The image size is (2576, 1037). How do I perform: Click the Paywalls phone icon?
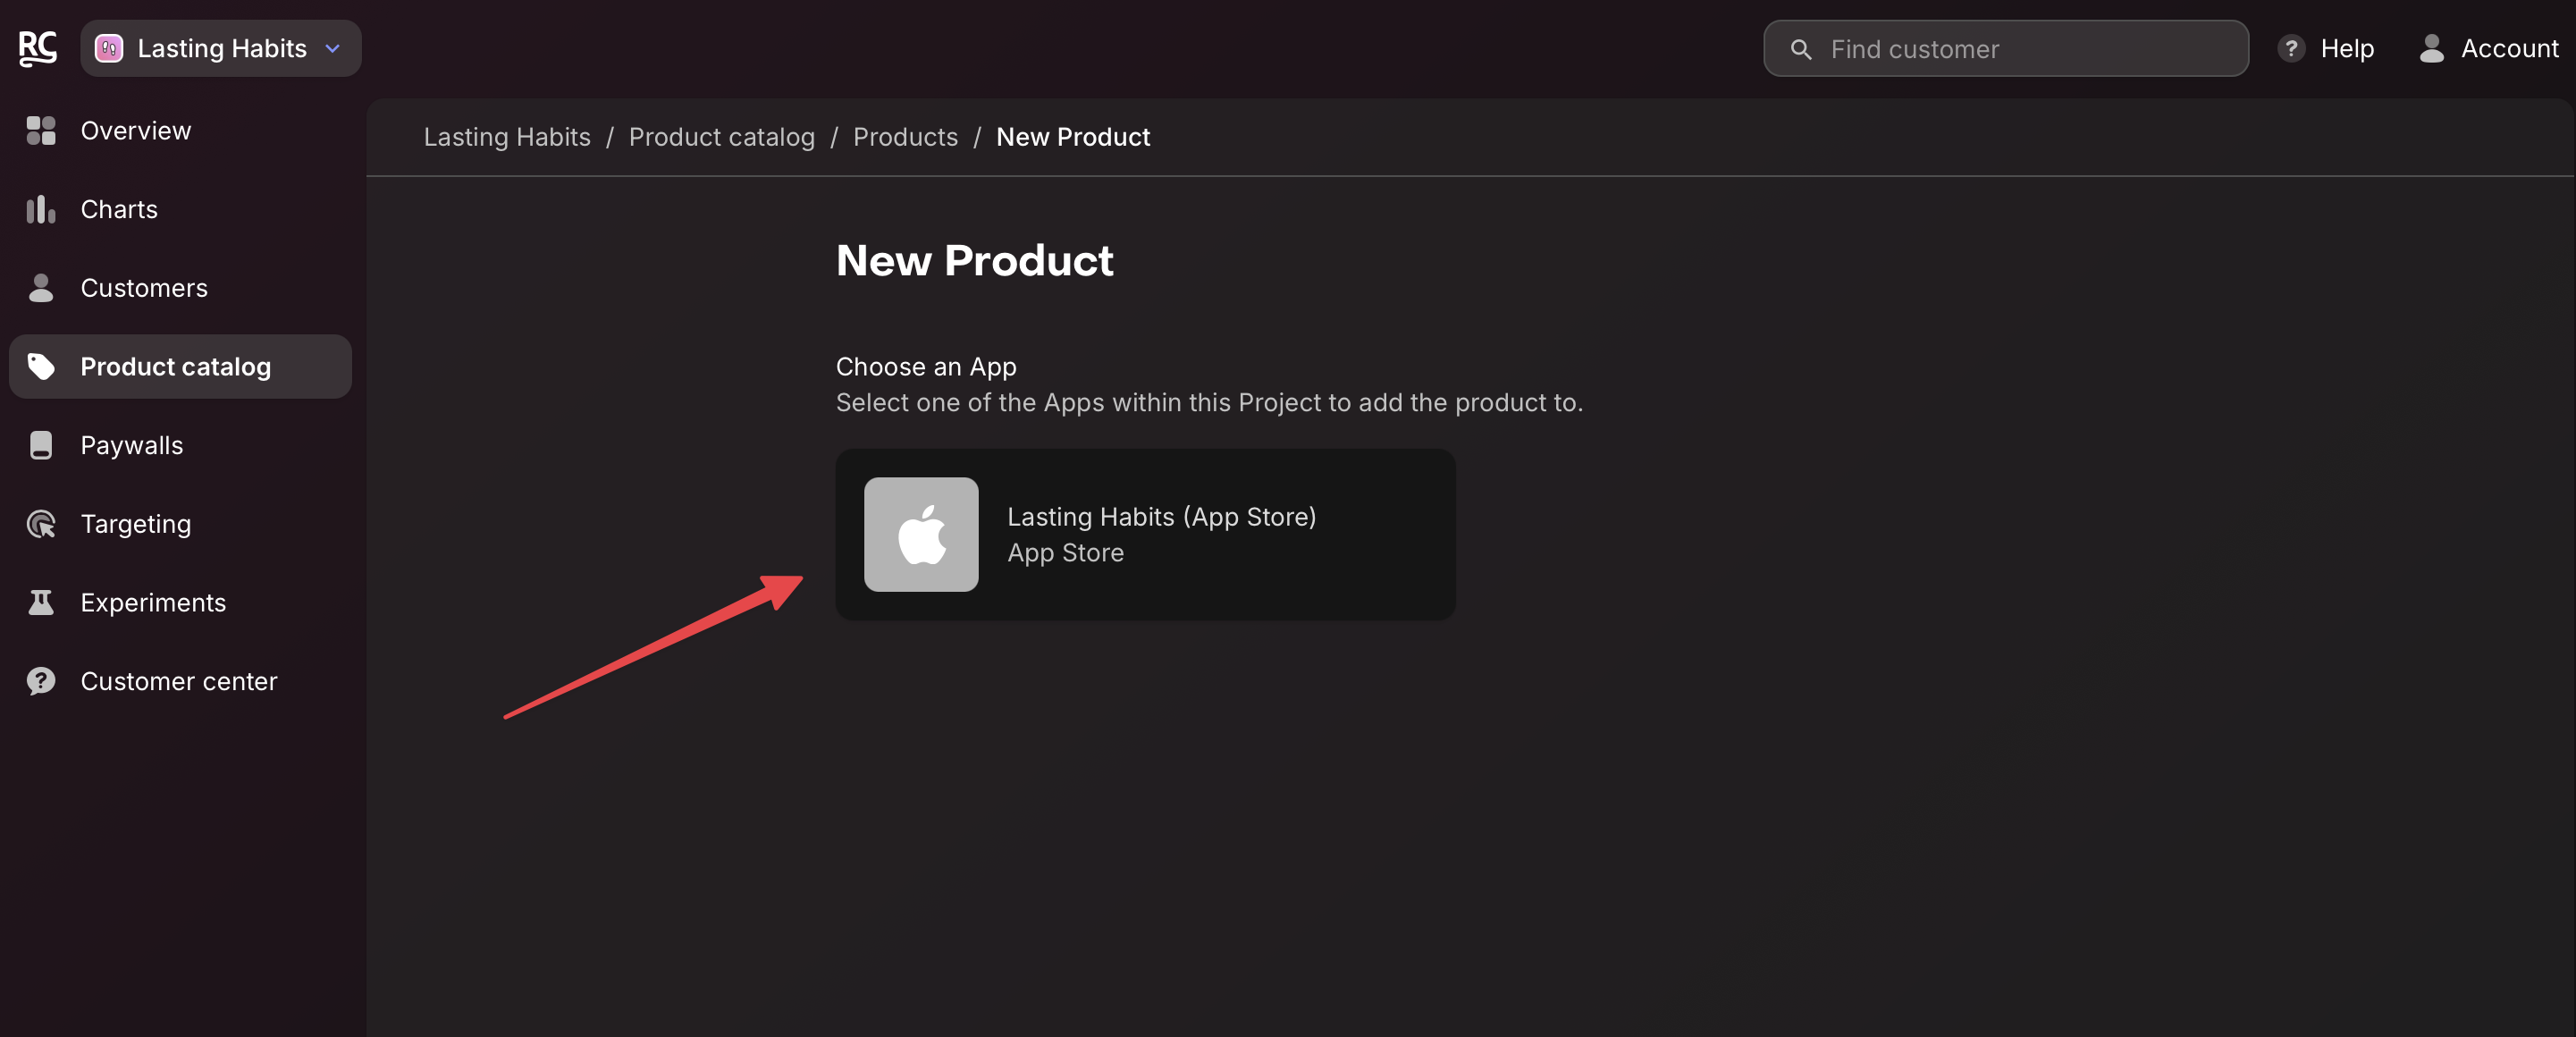[x=41, y=445]
